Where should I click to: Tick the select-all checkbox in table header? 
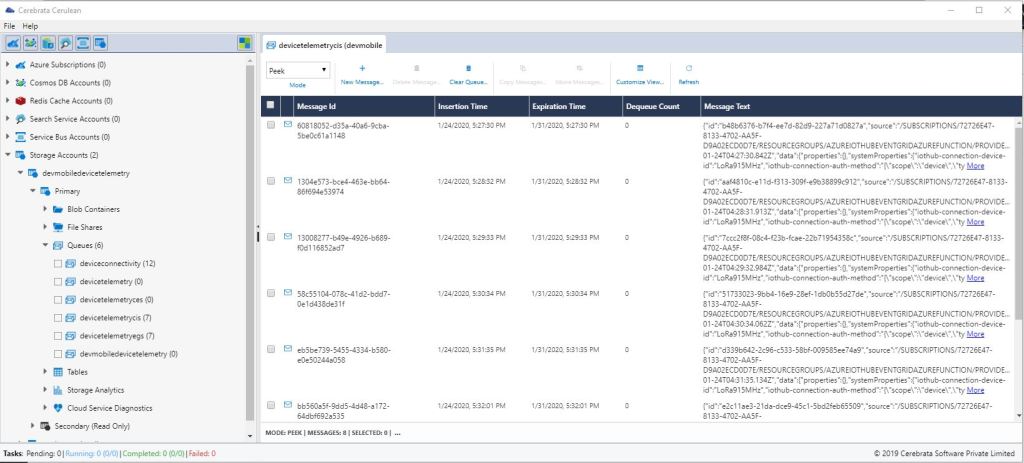click(271, 106)
